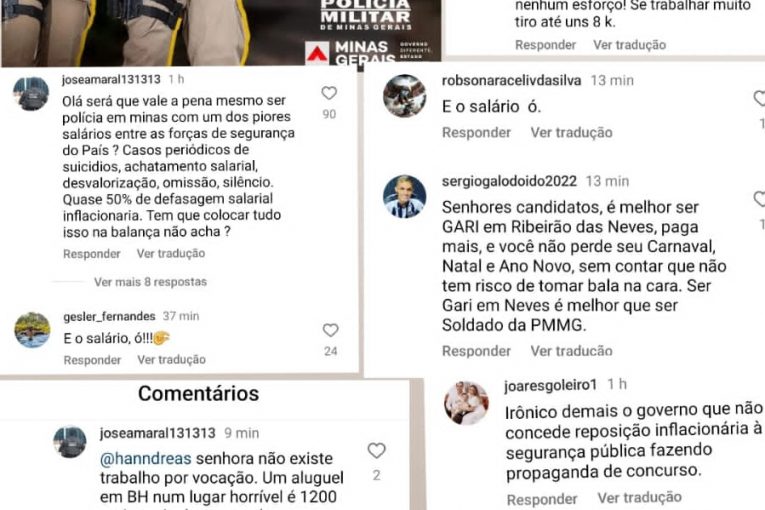765x510 pixels.
Task: Translate joaresgoleiro1's comment
Action: click(x=639, y=498)
